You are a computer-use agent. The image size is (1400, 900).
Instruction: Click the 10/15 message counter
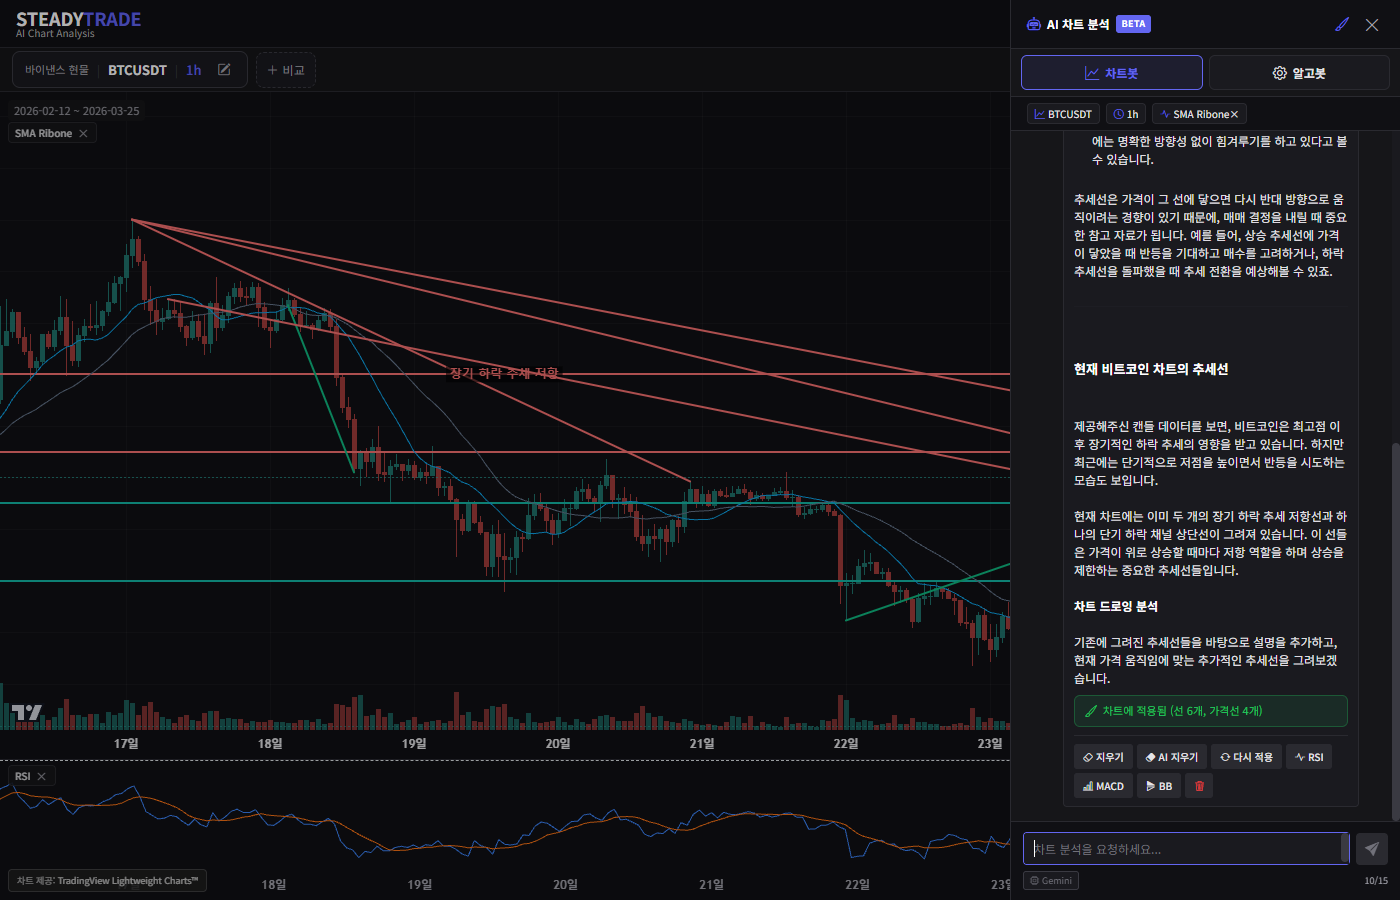coord(1376,881)
